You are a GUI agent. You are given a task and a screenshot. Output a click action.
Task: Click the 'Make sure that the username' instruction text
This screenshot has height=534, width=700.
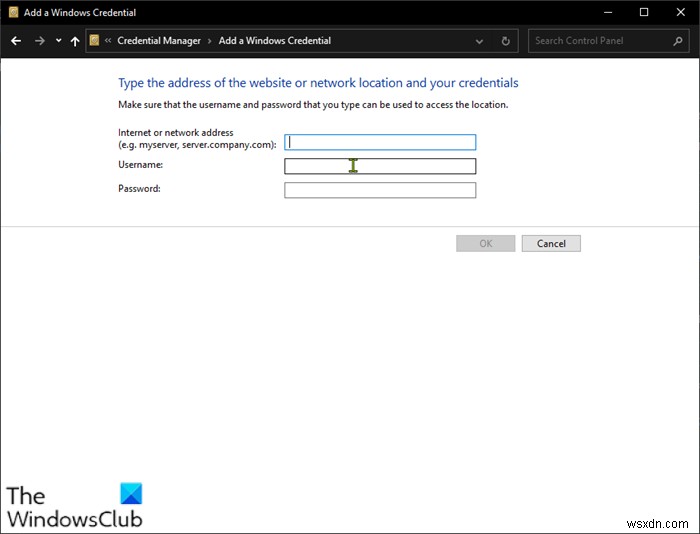(313, 105)
